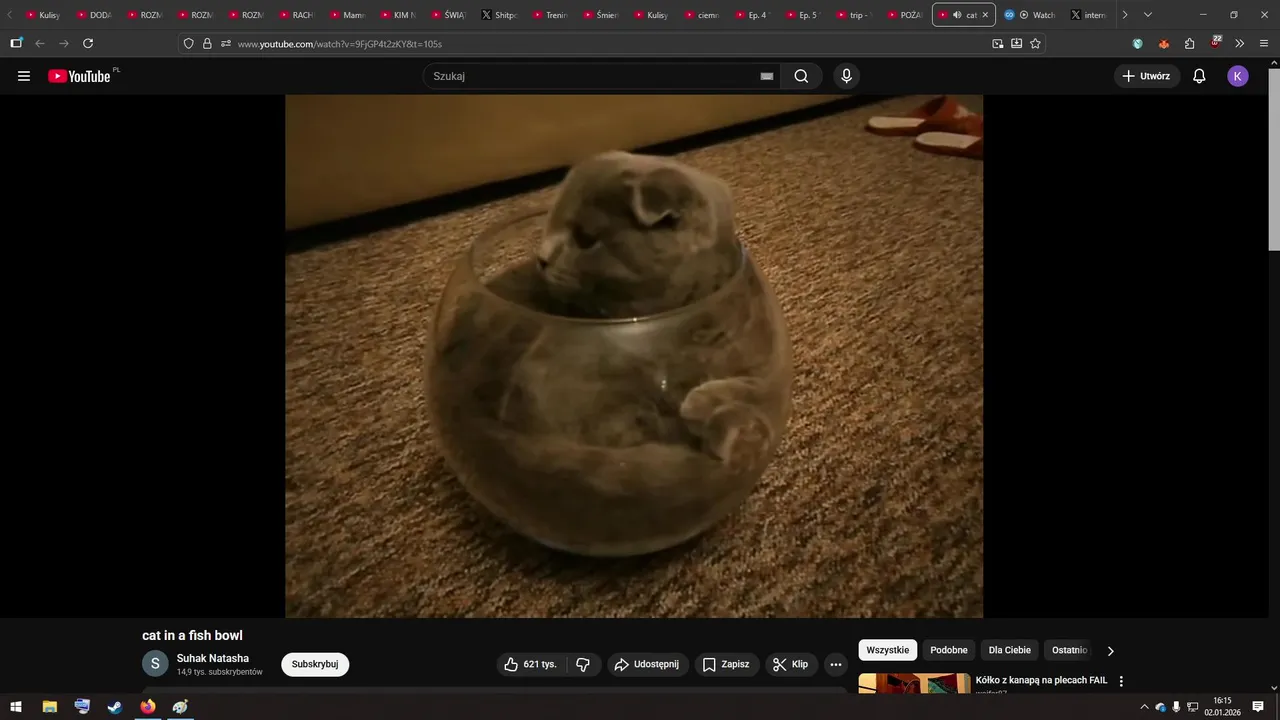Reload the page in the browser
The image size is (1280, 720).
88,44
